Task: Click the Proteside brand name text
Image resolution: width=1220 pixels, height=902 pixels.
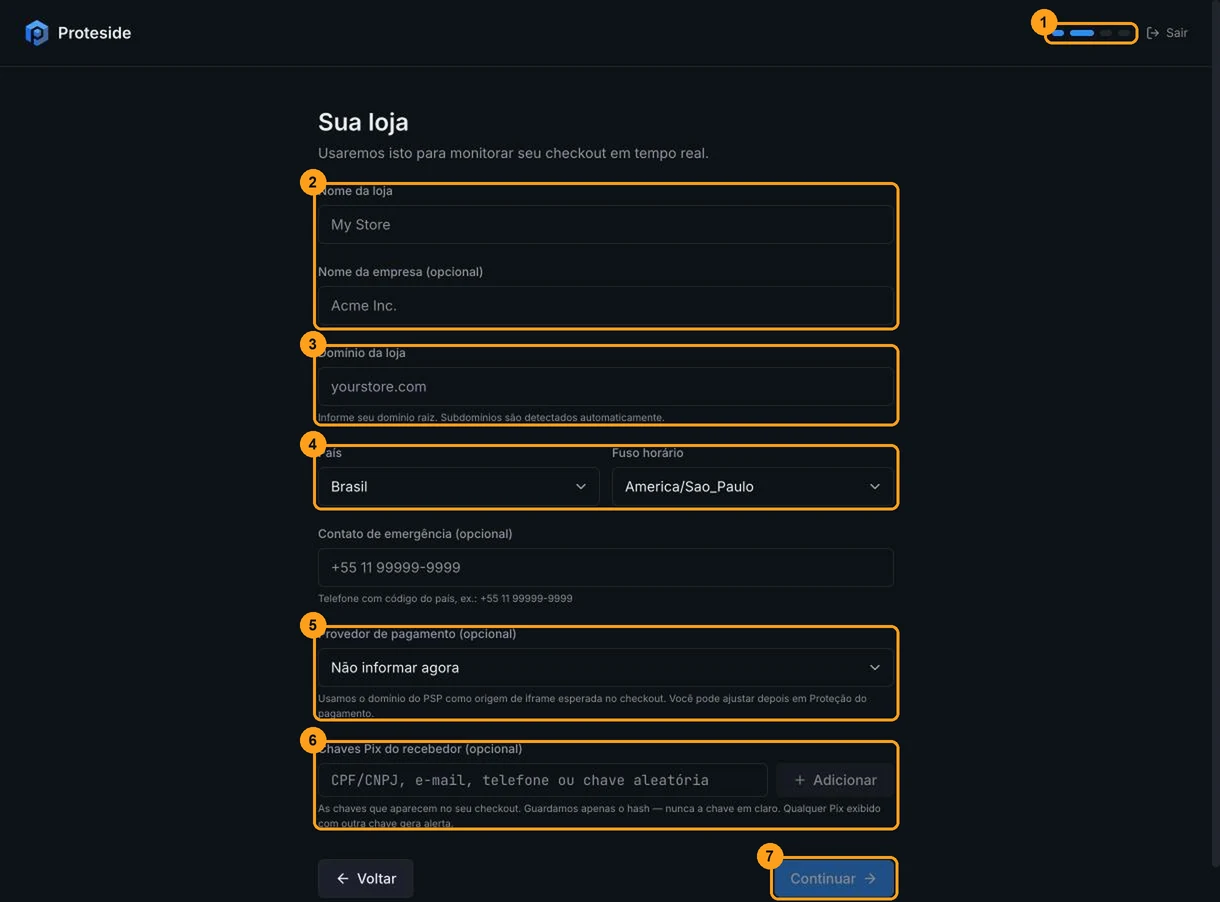Action: coord(94,33)
